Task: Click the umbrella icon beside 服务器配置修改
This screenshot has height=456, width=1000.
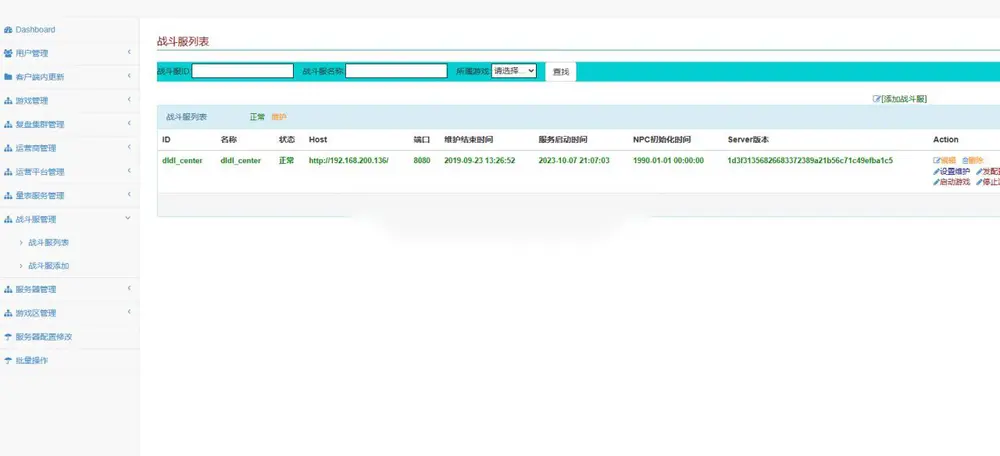Action: pyautogui.click(x=8, y=337)
